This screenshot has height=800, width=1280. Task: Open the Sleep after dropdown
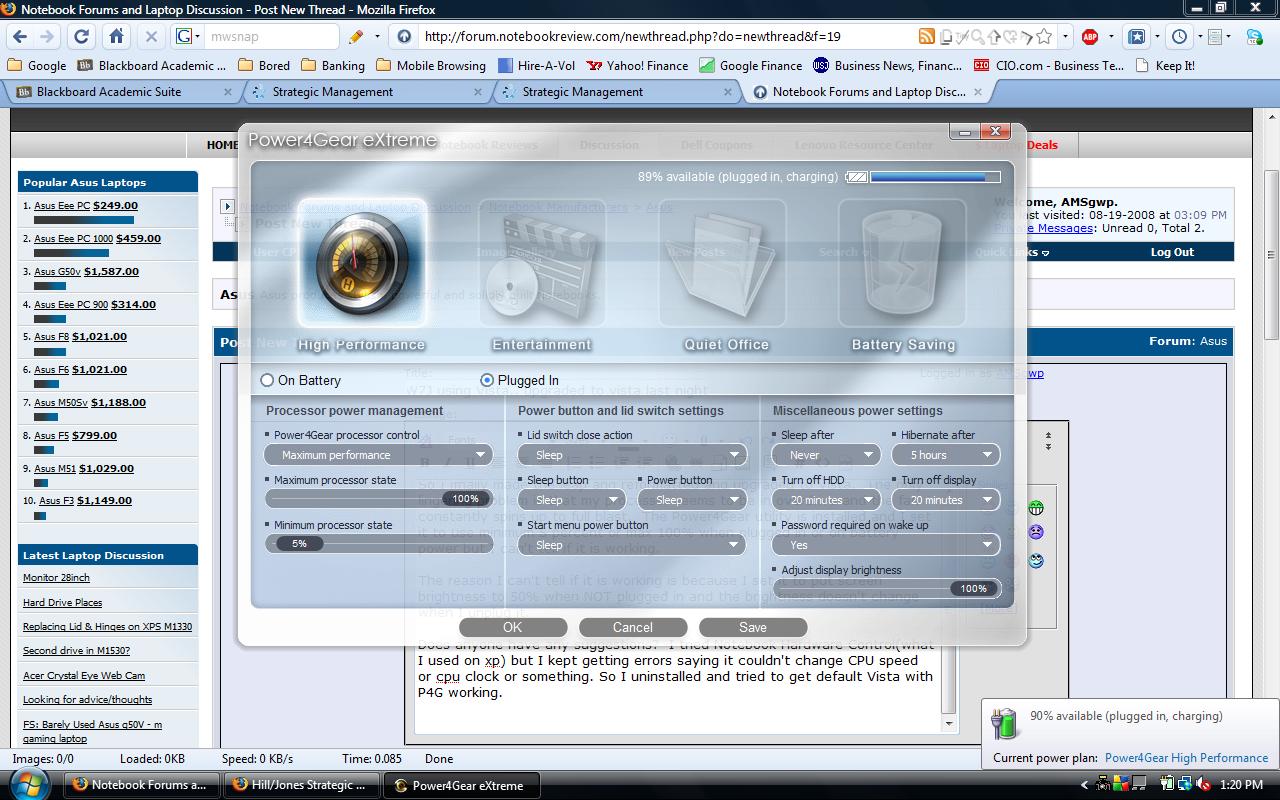tap(826, 455)
